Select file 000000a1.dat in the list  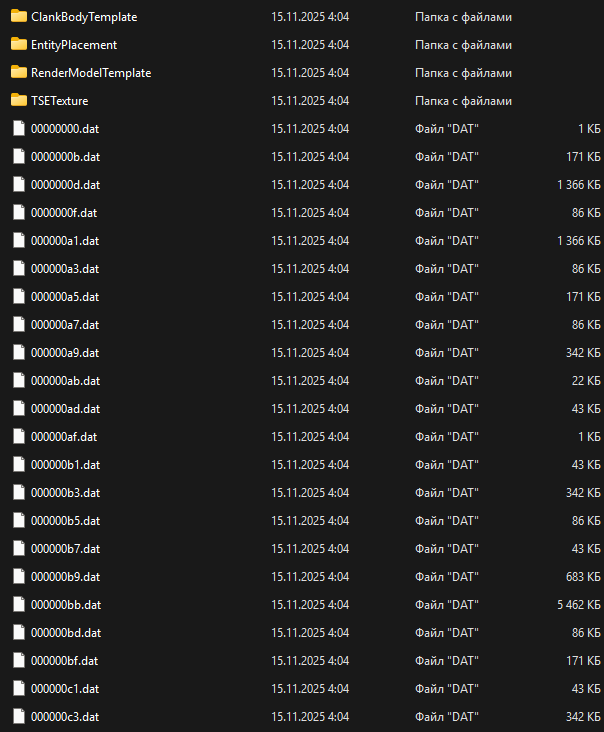click(65, 241)
